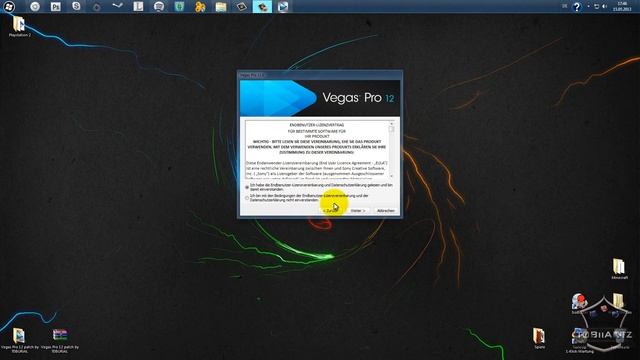Click the license text scrollbar up arrow
This screenshot has width=640, height=360.
(391, 123)
